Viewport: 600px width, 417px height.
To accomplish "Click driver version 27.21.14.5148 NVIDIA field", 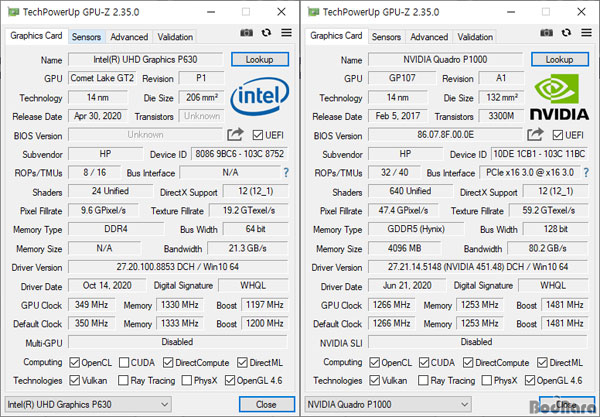I will [x=478, y=267].
